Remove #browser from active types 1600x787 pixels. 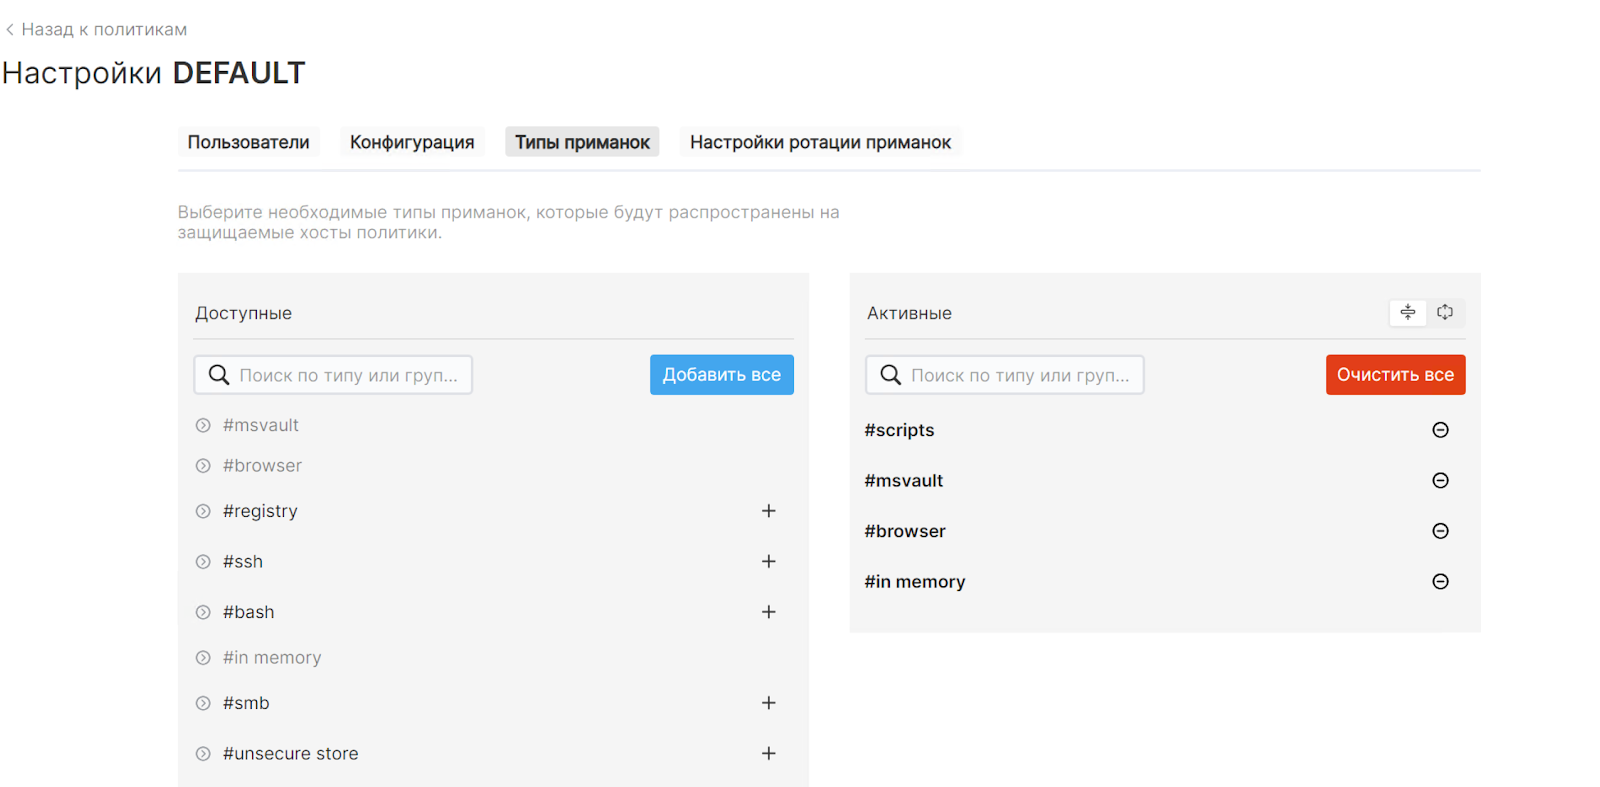tap(1440, 531)
